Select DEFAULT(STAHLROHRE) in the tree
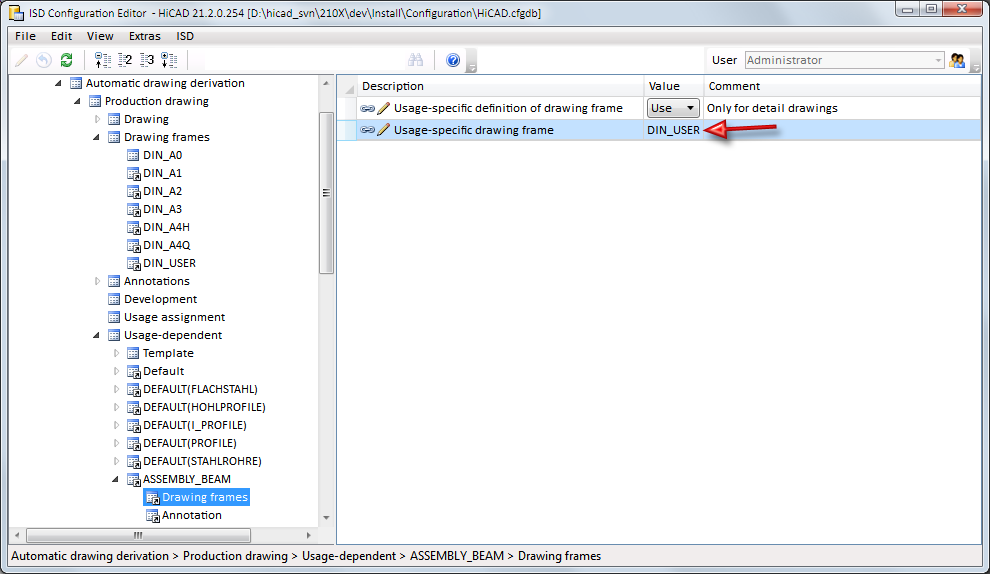The image size is (990, 574). point(202,461)
